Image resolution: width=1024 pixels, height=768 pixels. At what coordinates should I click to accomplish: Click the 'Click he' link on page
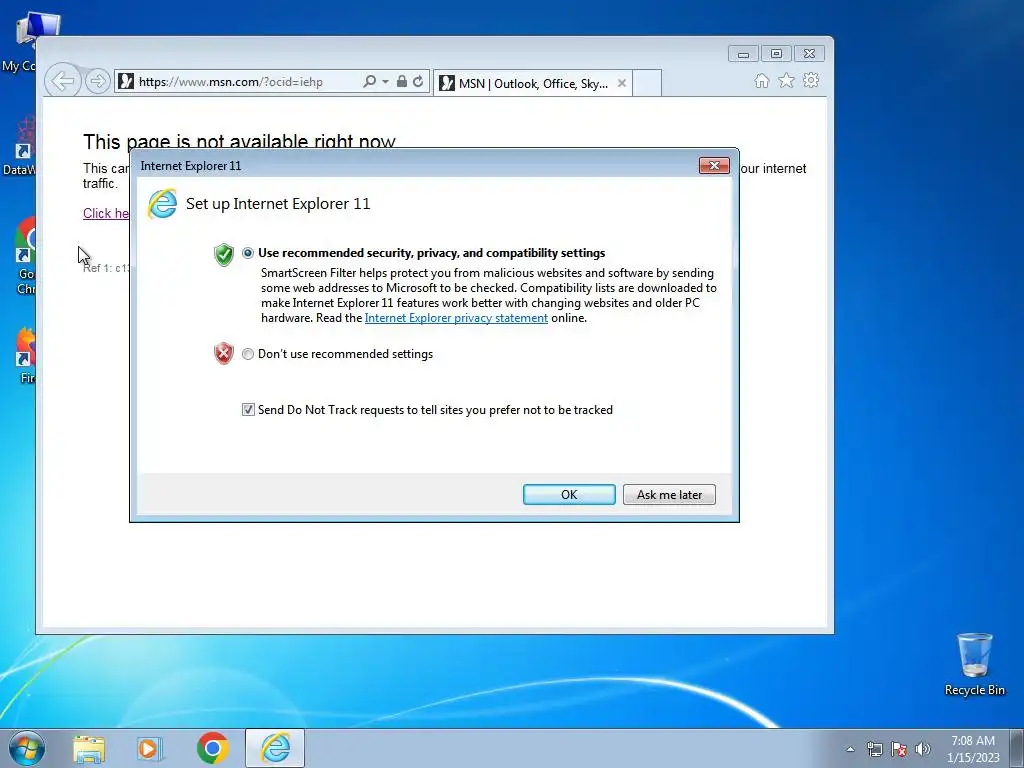click(x=106, y=213)
